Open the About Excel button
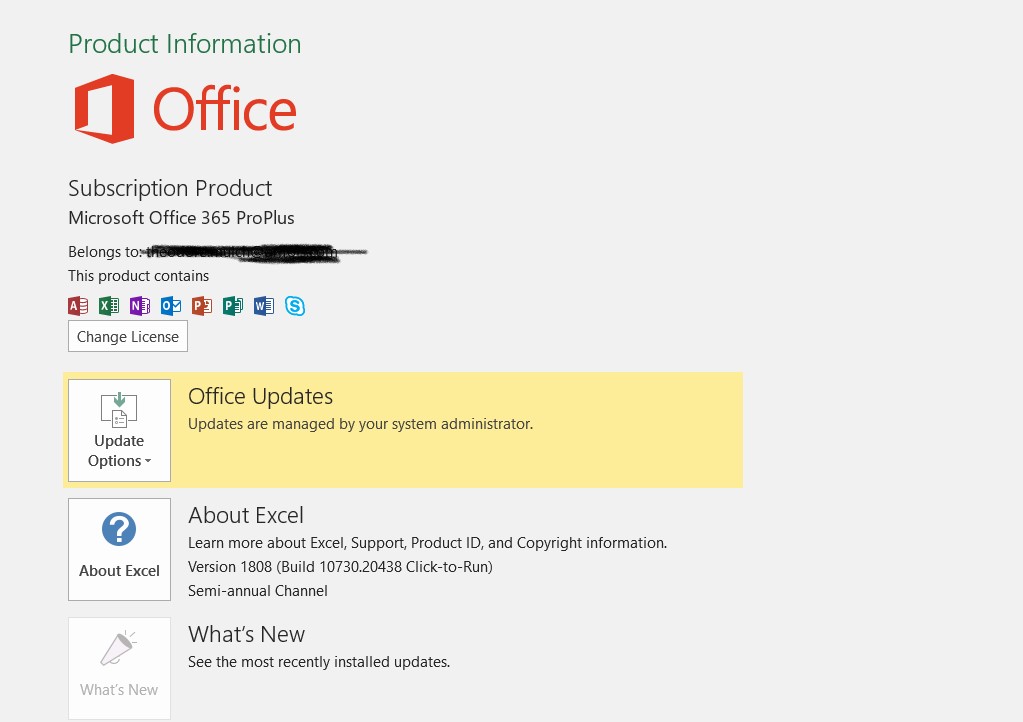Image resolution: width=1023 pixels, height=722 pixels. 119,550
